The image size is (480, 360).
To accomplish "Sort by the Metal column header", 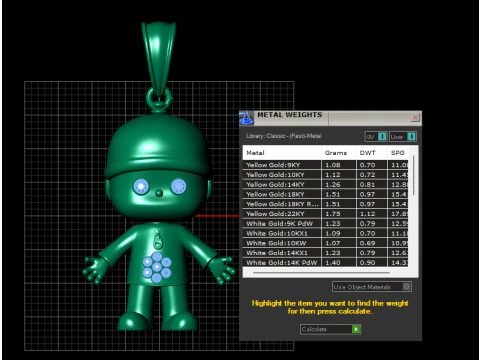I will [x=282, y=153].
